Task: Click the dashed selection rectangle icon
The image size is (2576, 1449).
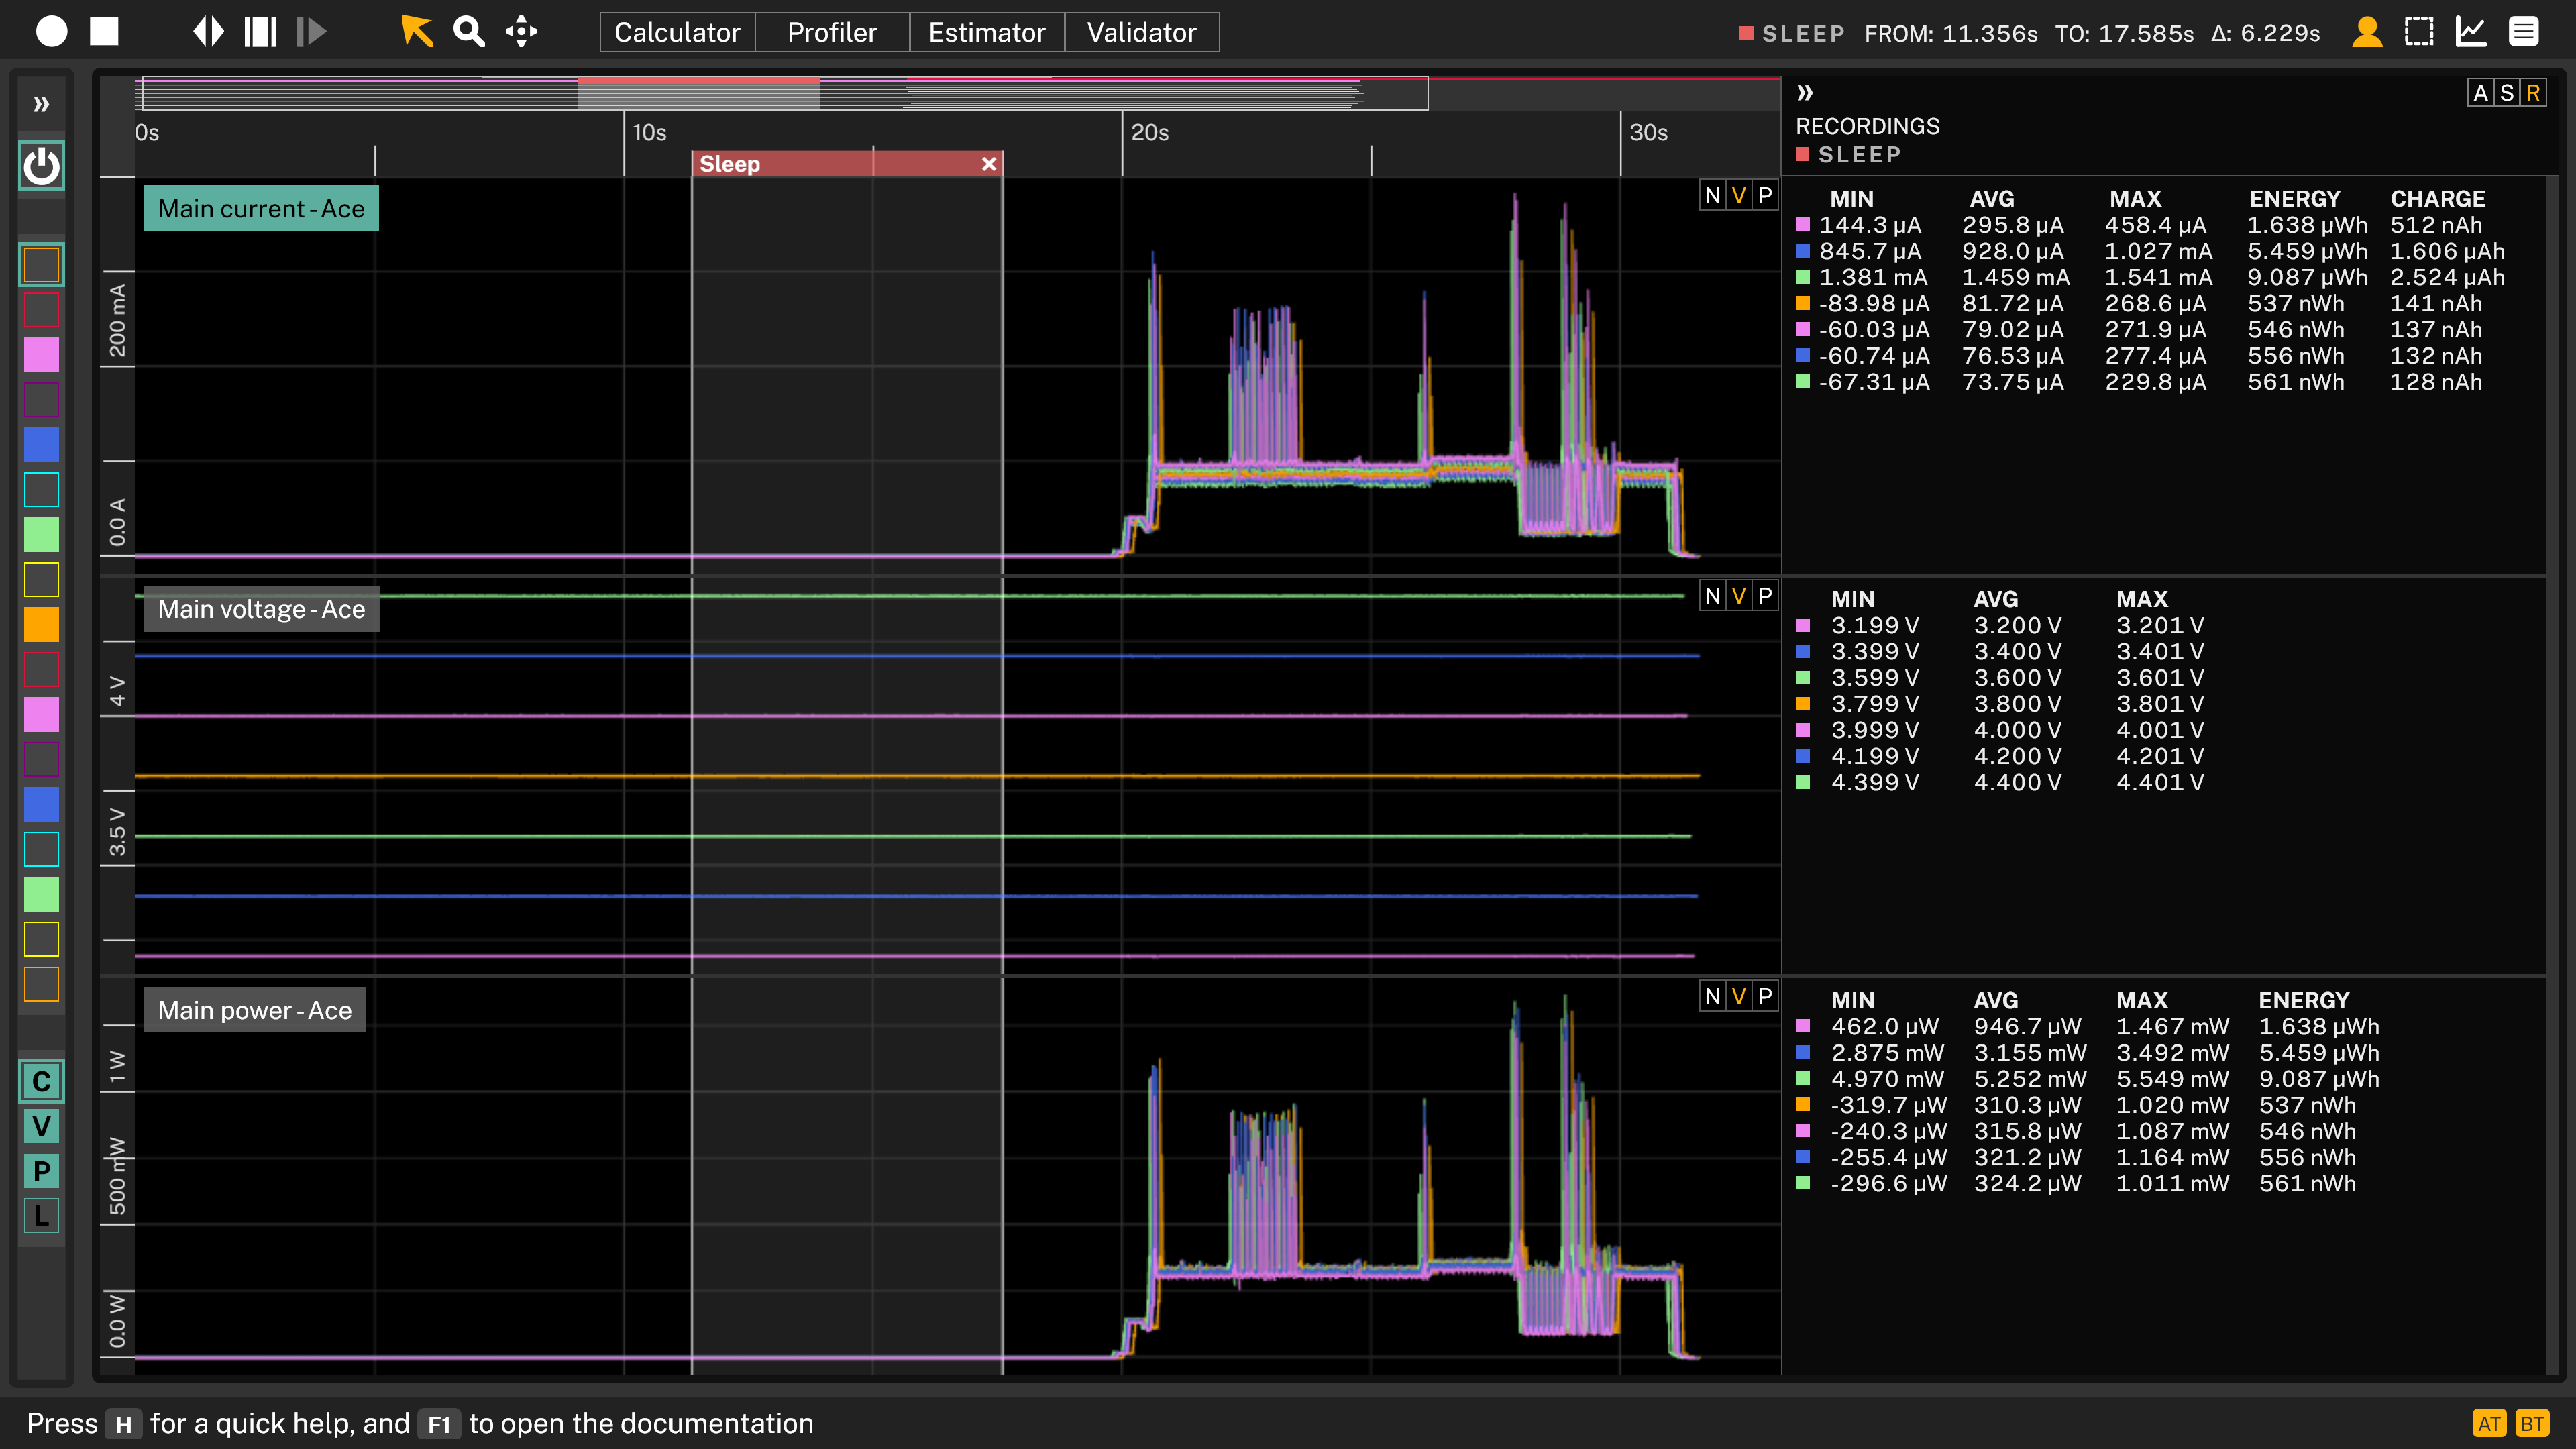Action: 2419,32
